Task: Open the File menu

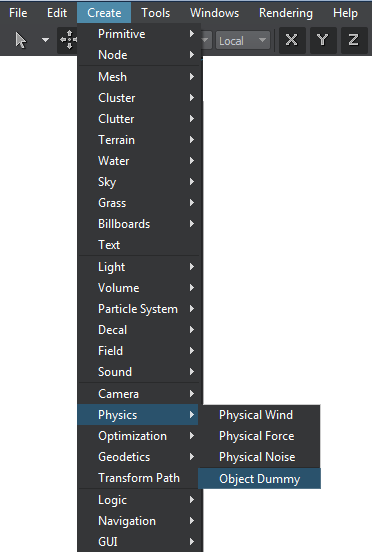Action: 18,13
